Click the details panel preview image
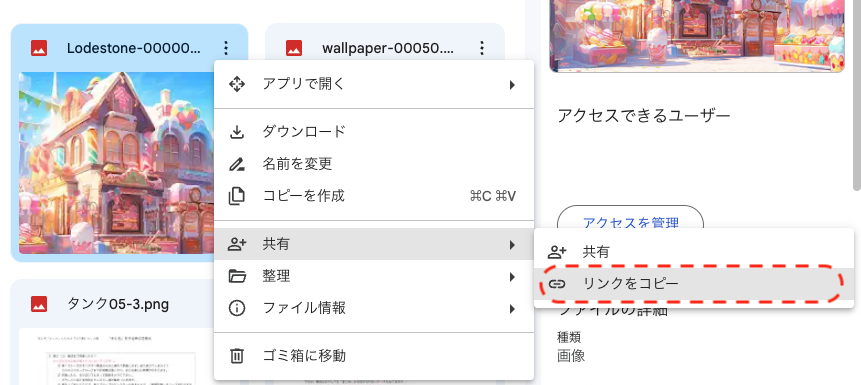861x385 pixels. tap(697, 36)
